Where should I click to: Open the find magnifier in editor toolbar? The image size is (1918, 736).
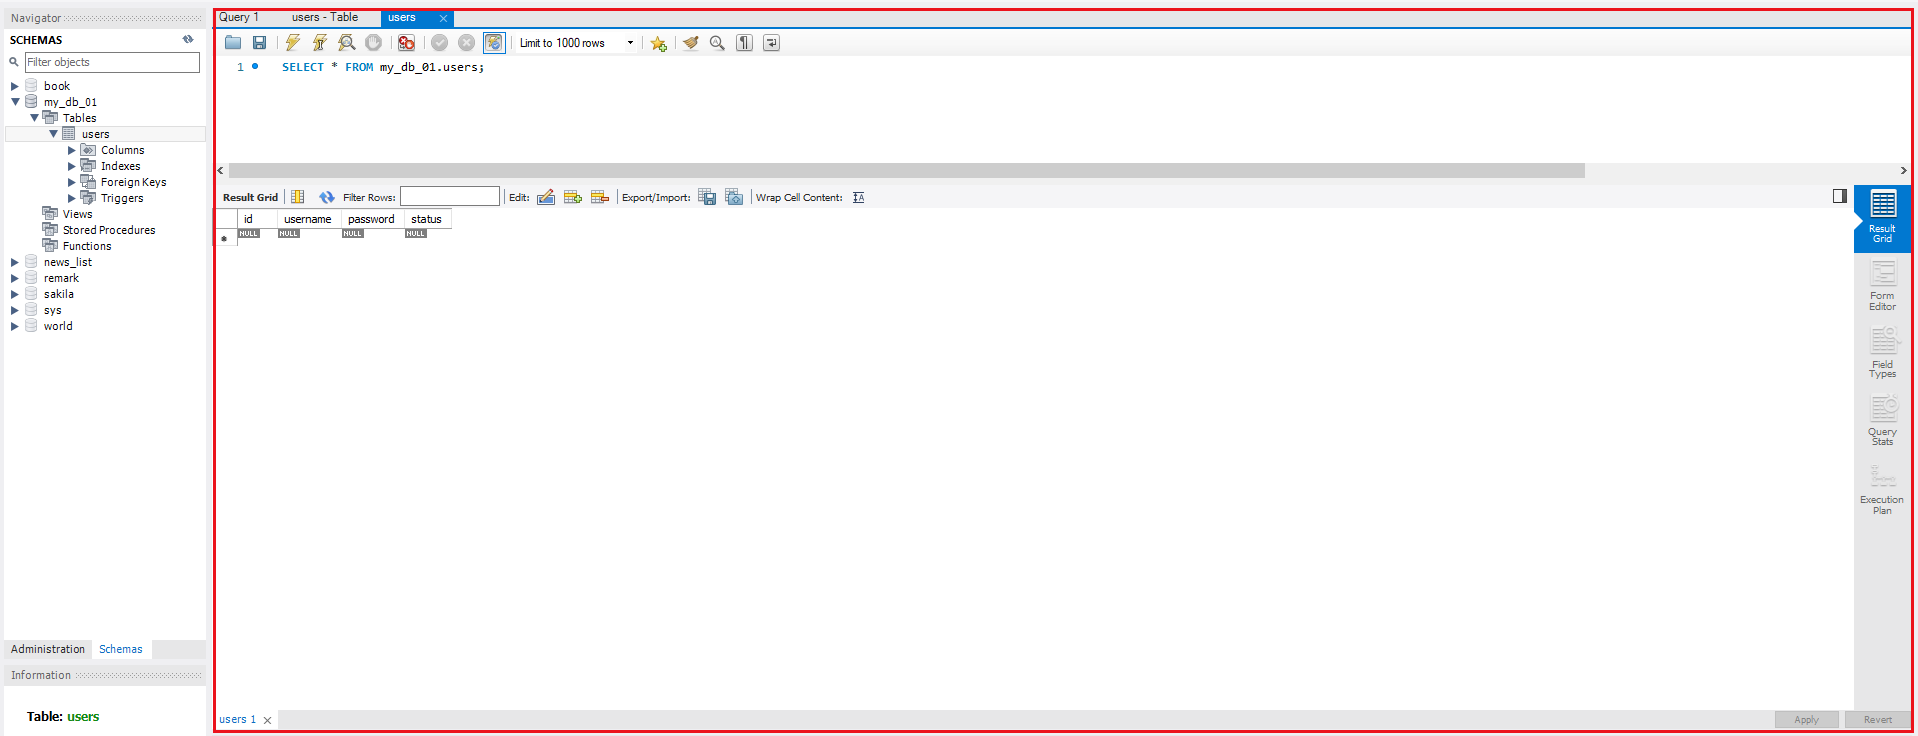click(x=717, y=42)
